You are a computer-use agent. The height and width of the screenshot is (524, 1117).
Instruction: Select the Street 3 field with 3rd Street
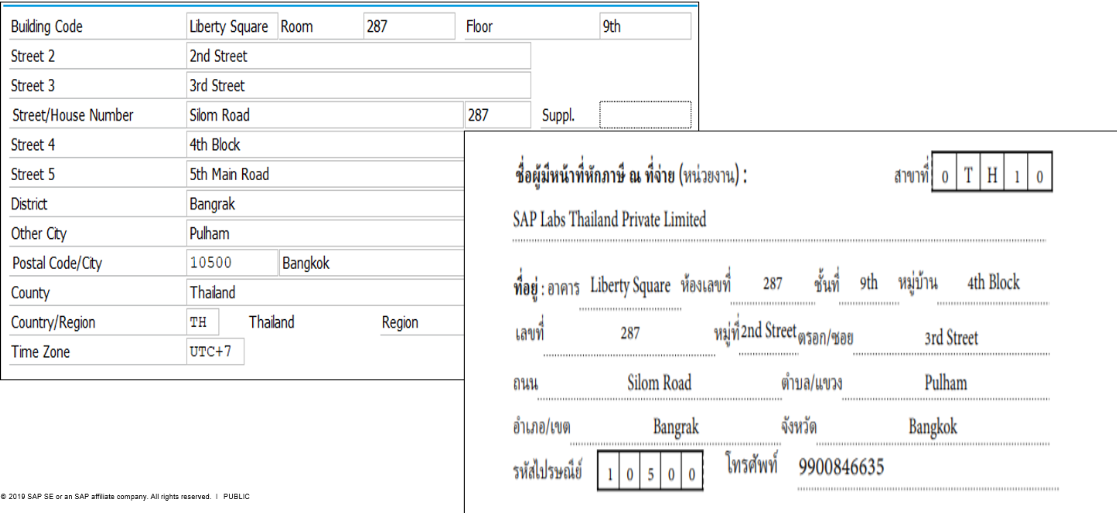pos(358,85)
